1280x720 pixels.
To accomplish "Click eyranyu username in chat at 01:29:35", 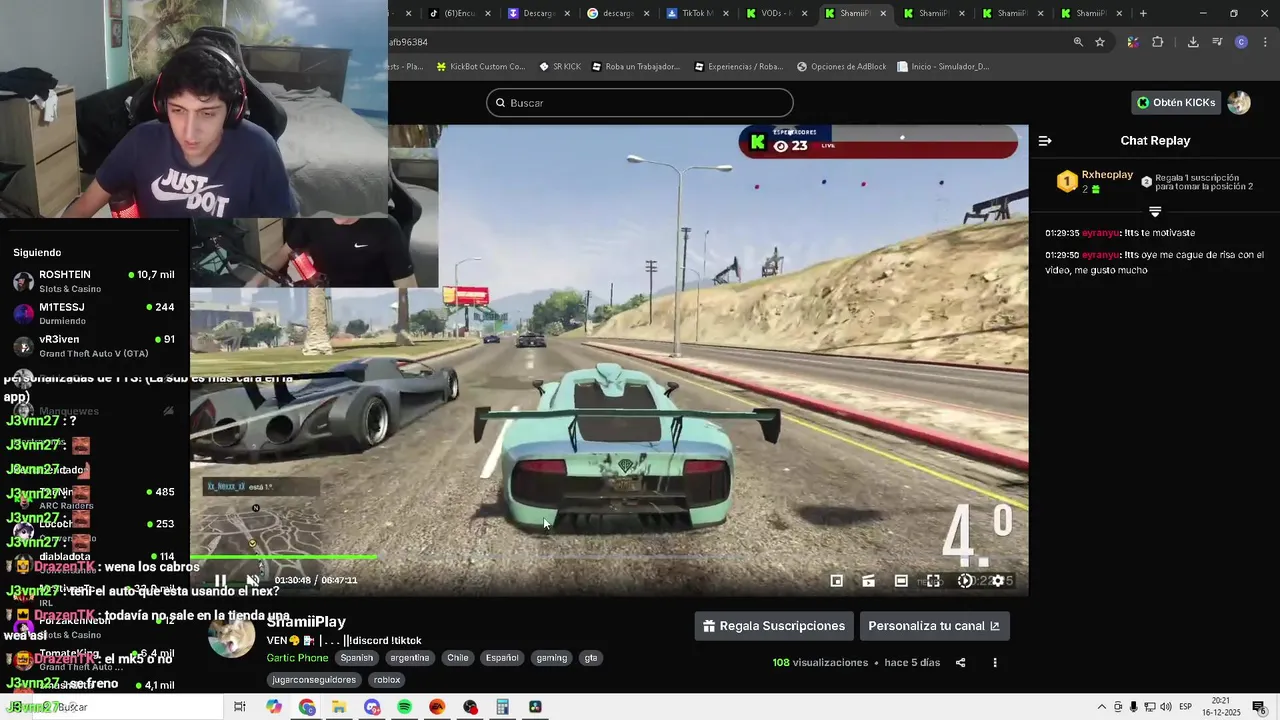I will click(x=1100, y=233).
